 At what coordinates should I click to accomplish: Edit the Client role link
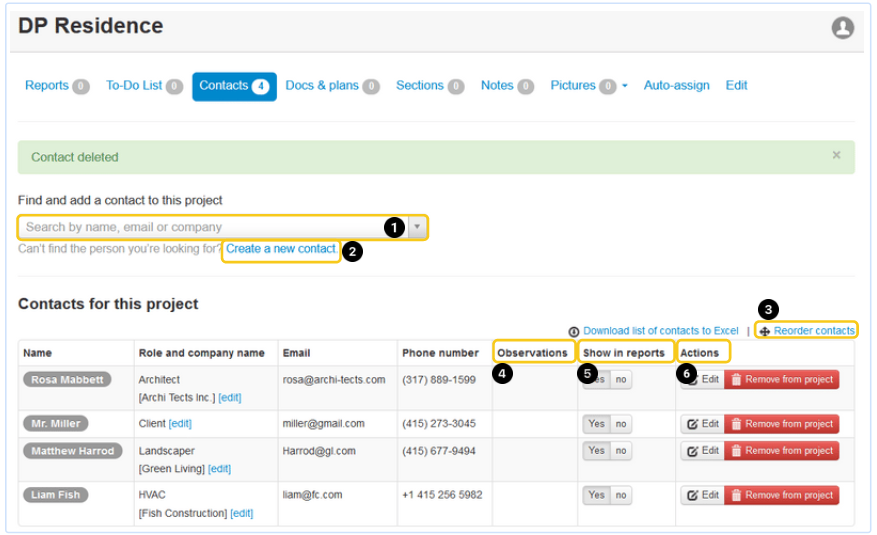point(180,424)
